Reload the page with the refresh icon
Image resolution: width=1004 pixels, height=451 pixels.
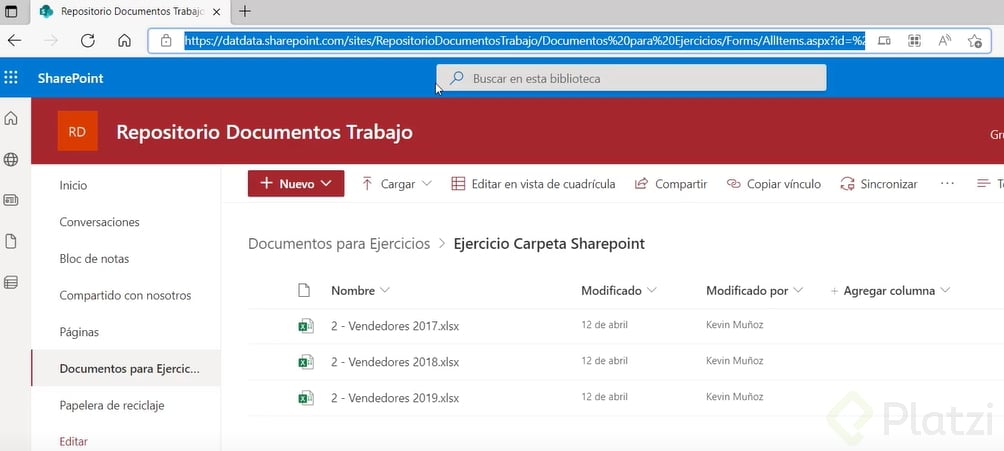[x=88, y=40]
